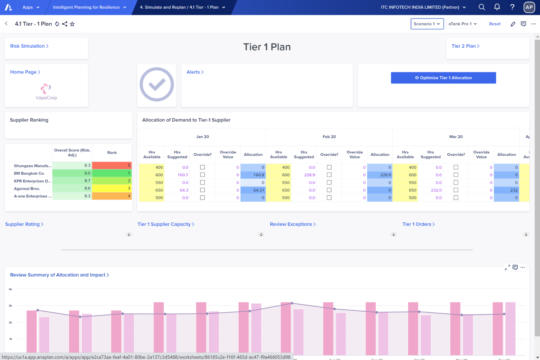
Task: Open the Simulate and Replan page menu
Action: (x=183, y=7)
